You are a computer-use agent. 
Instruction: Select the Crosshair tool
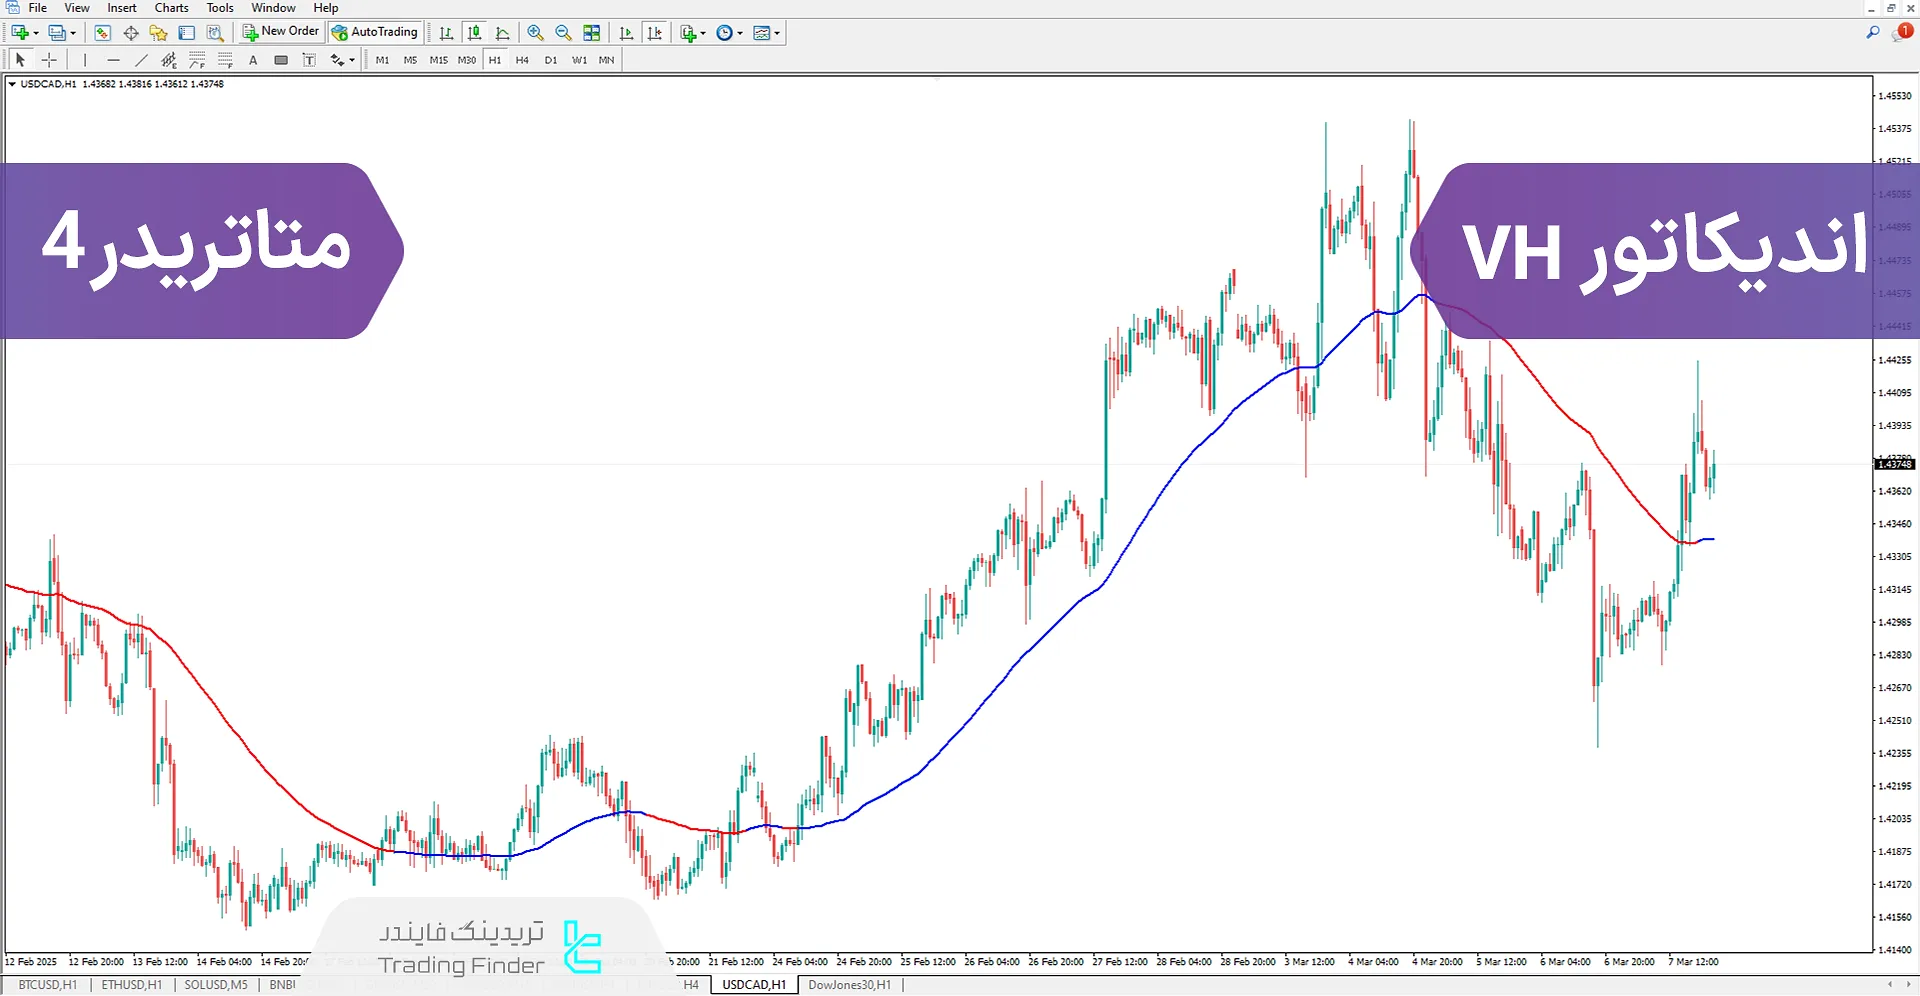(x=49, y=60)
